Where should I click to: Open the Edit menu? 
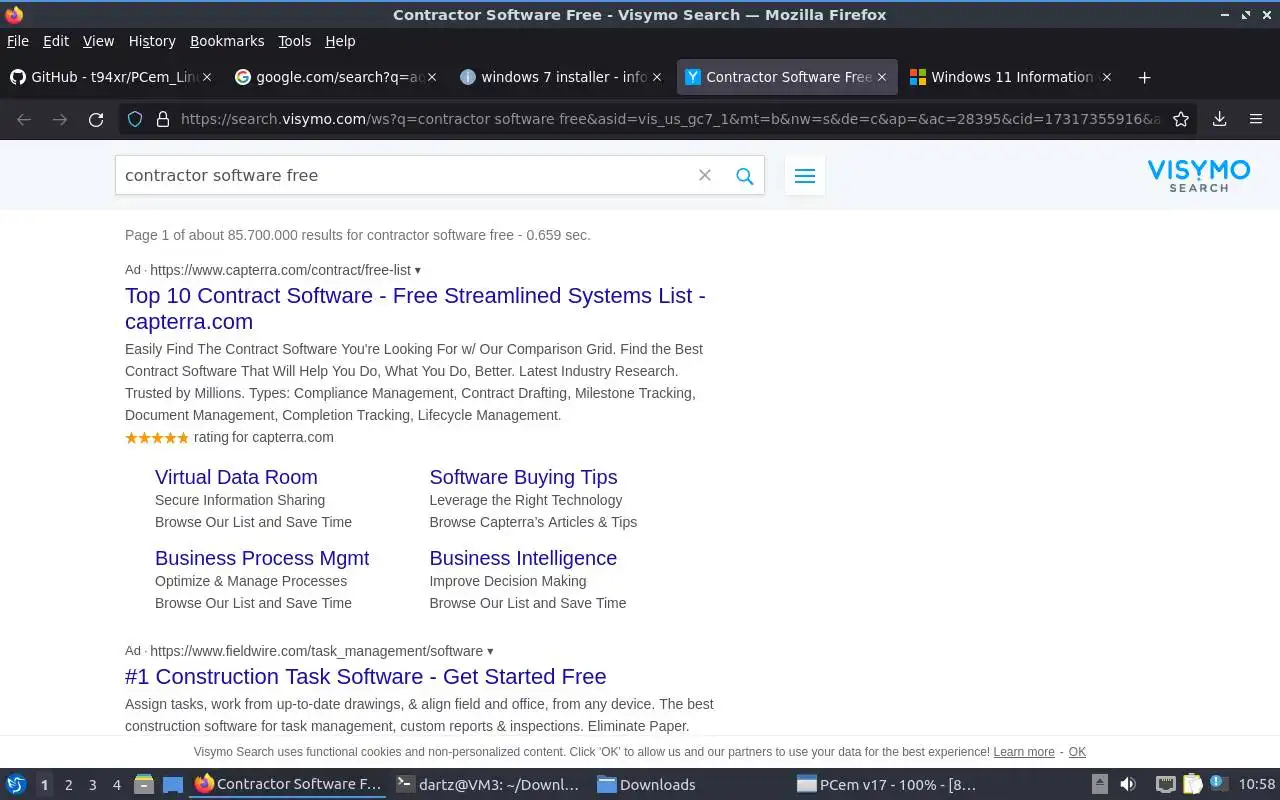pyautogui.click(x=56, y=41)
